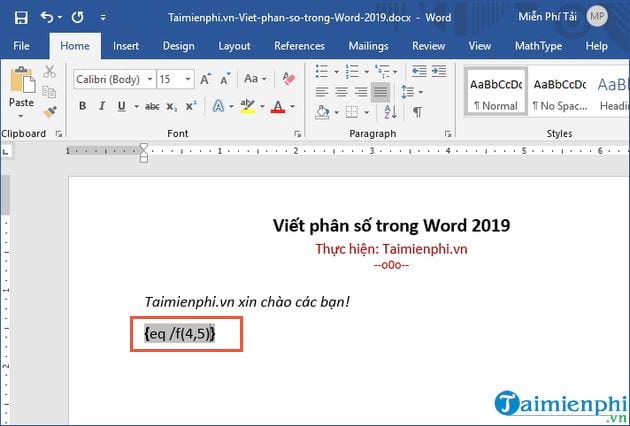Sort the selection A to Z
This screenshot has width=630, height=426.
[391, 112]
